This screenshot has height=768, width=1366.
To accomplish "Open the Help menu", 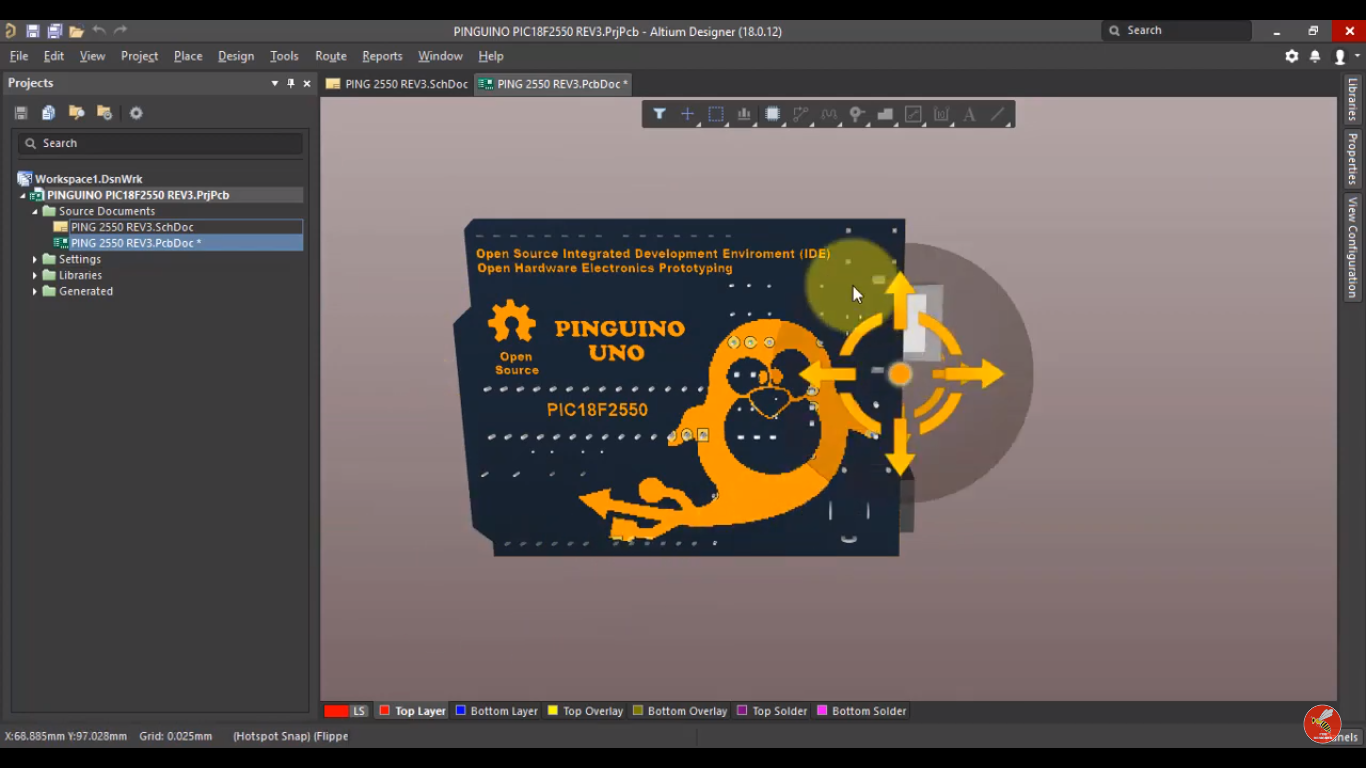I will coord(491,56).
